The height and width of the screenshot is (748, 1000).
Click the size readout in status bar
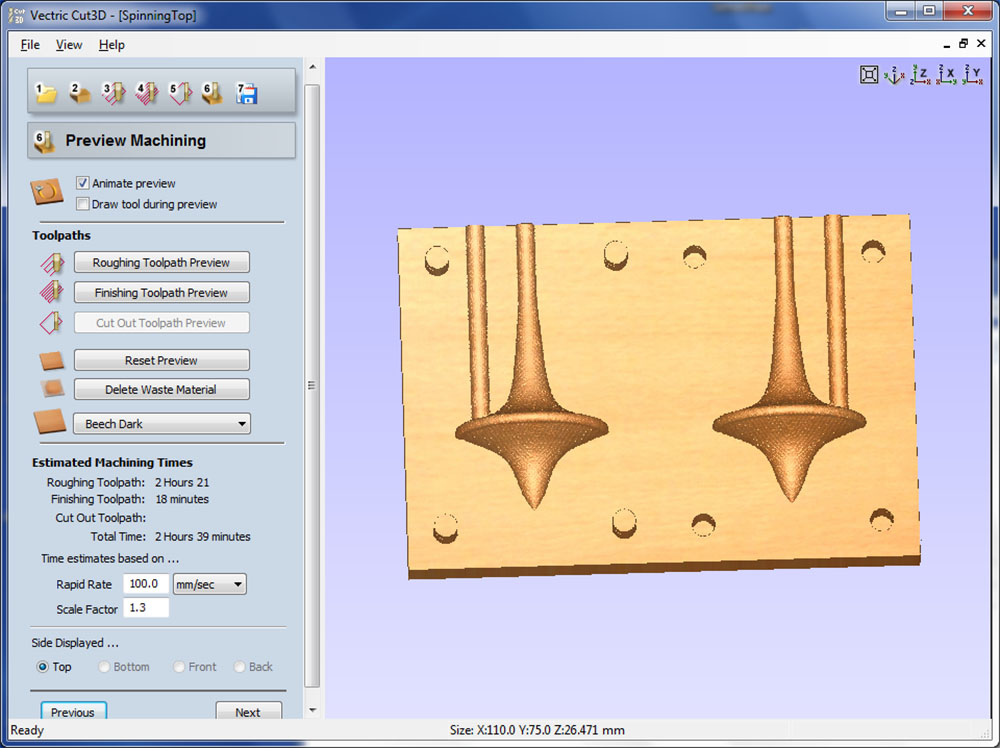pyautogui.click(x=537, y=730)
